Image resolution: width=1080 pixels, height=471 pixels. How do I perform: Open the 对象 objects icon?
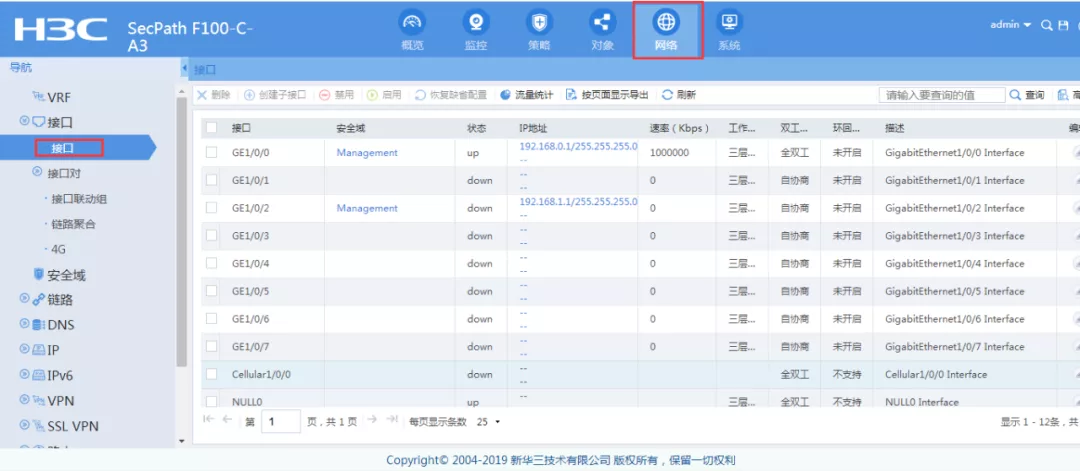(603, 23)
